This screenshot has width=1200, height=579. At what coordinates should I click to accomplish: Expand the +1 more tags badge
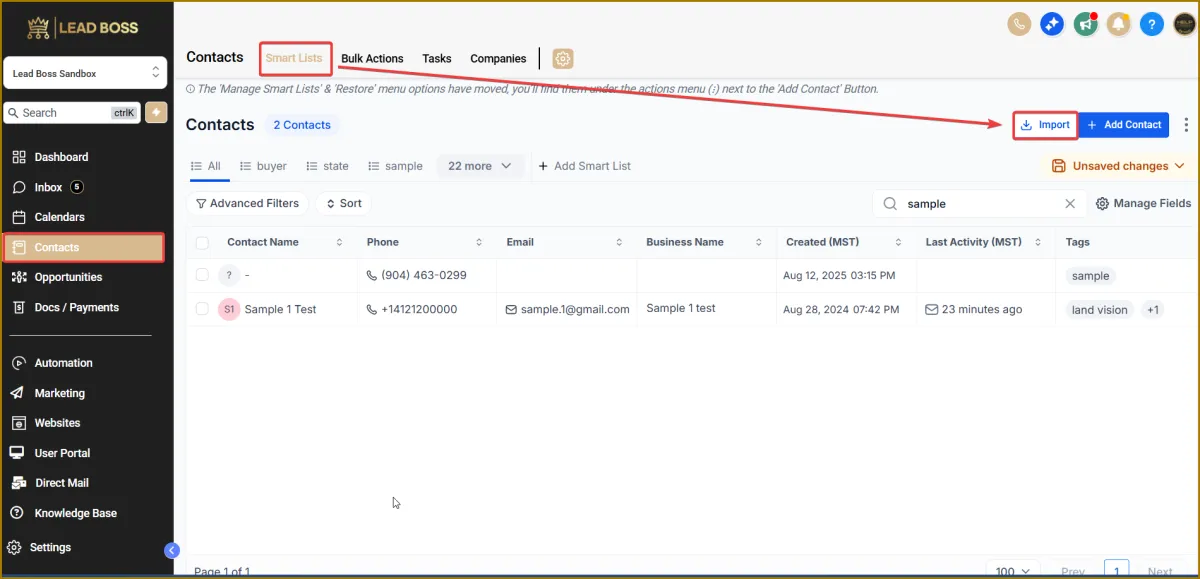coord(1153,310)
